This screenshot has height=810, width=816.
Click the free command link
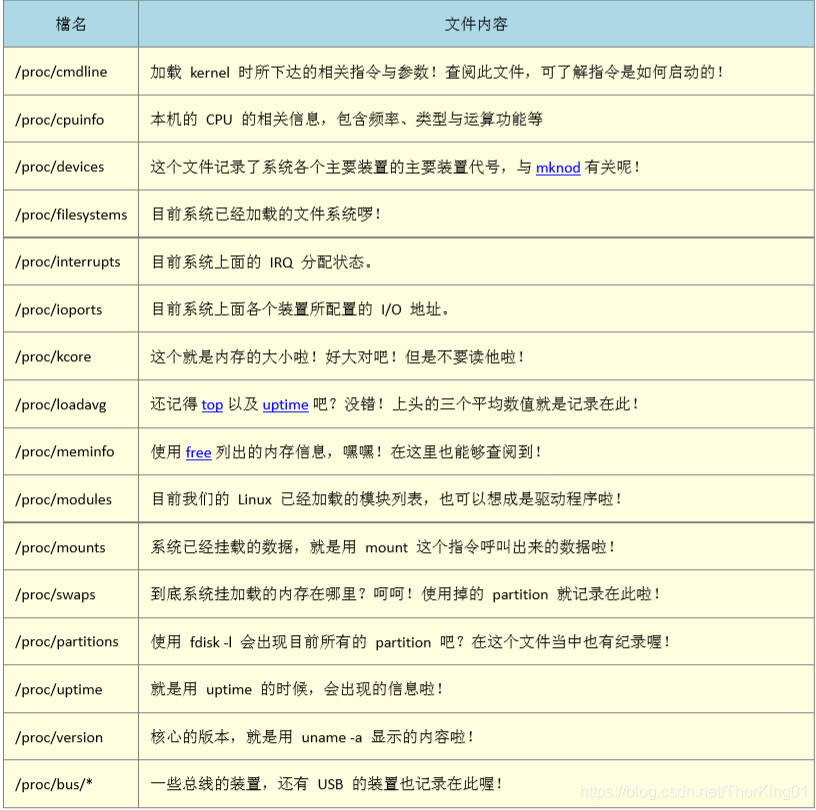tap(198, 452)
